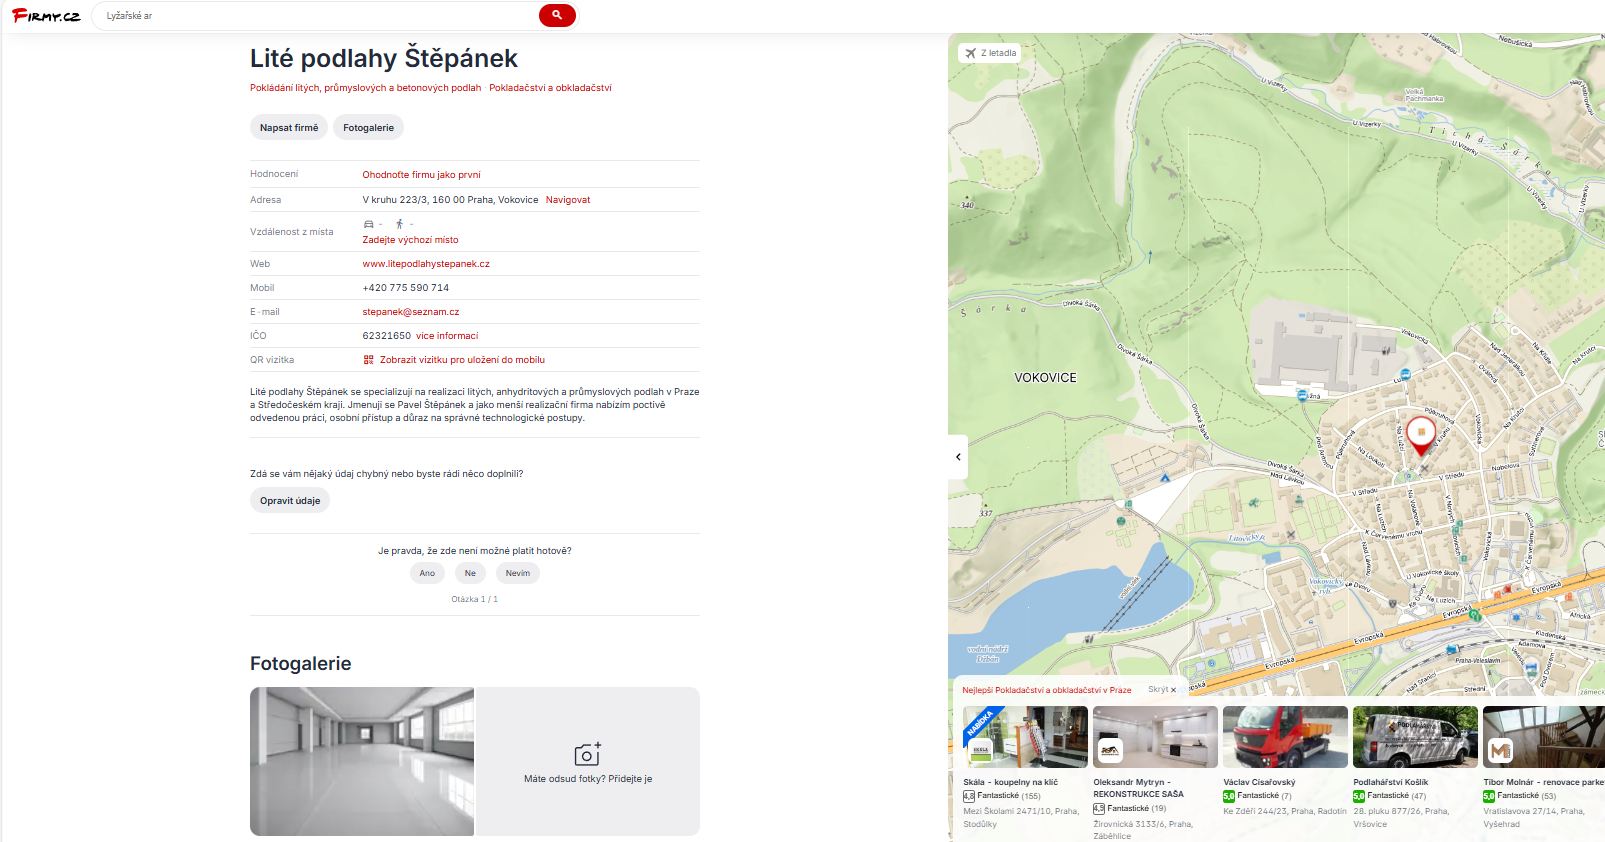Hide the recommendations strip via 'Skrýt'

[x=1162, y=690]
